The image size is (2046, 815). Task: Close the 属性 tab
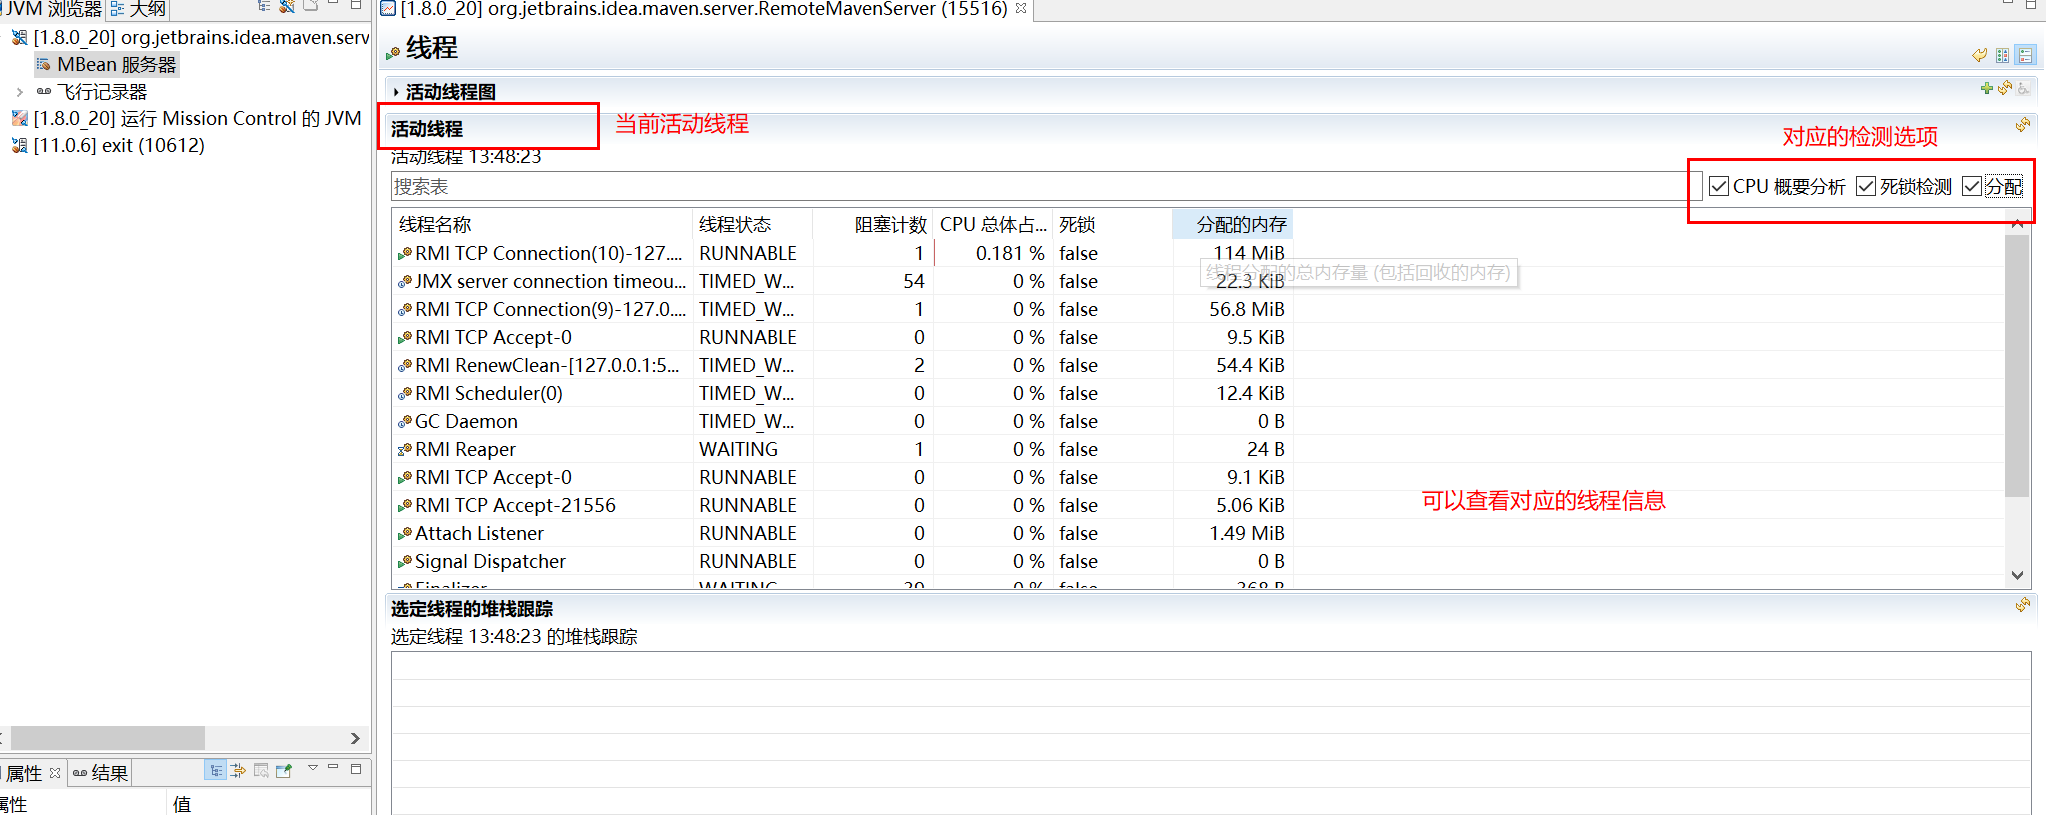click(55, 773)
